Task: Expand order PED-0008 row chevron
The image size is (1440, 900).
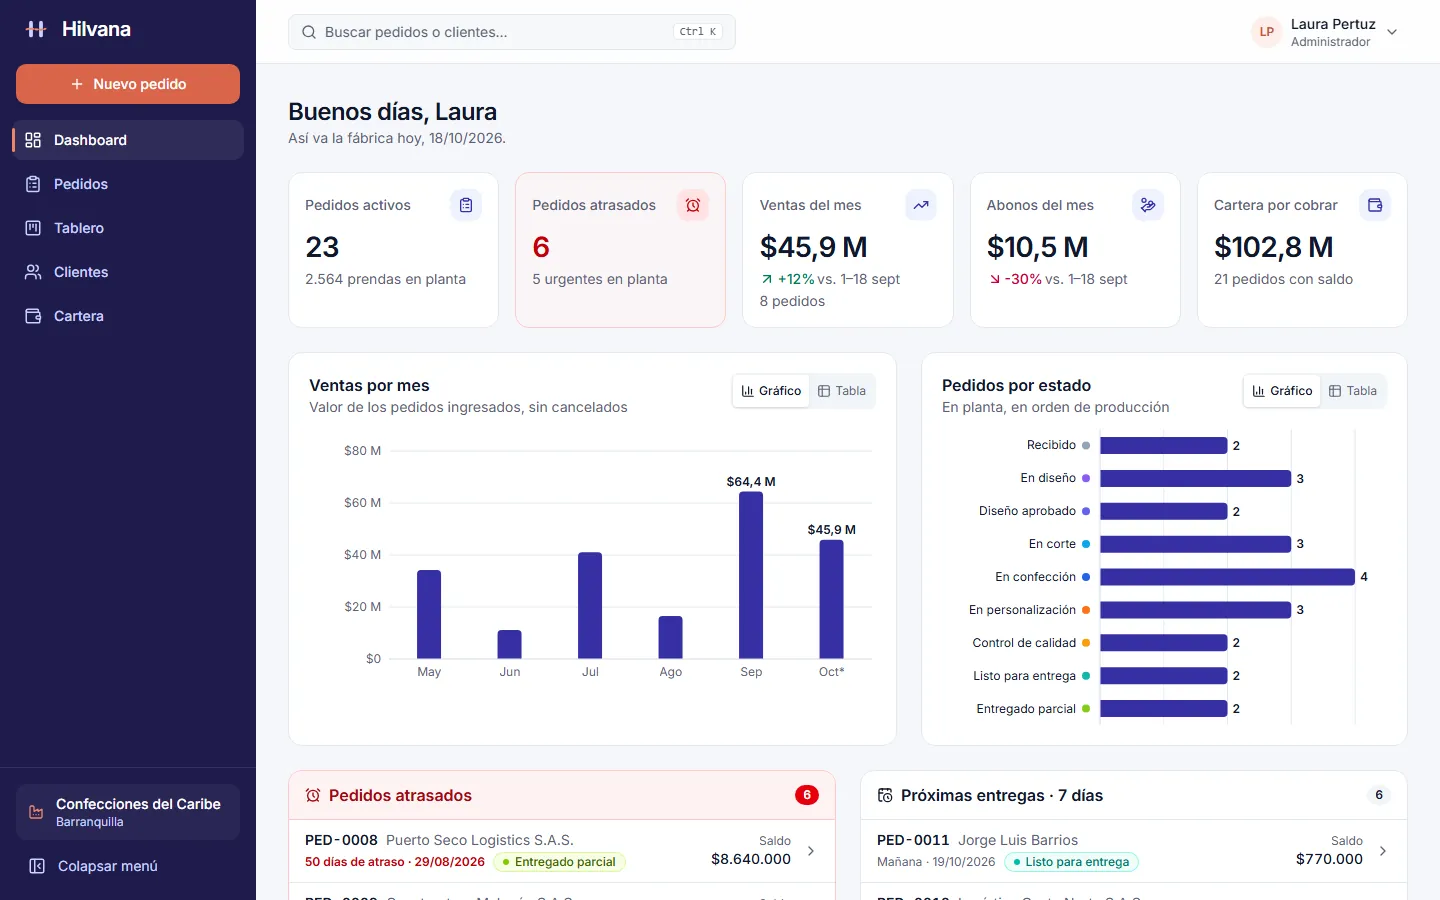Action: click(811, 851)
